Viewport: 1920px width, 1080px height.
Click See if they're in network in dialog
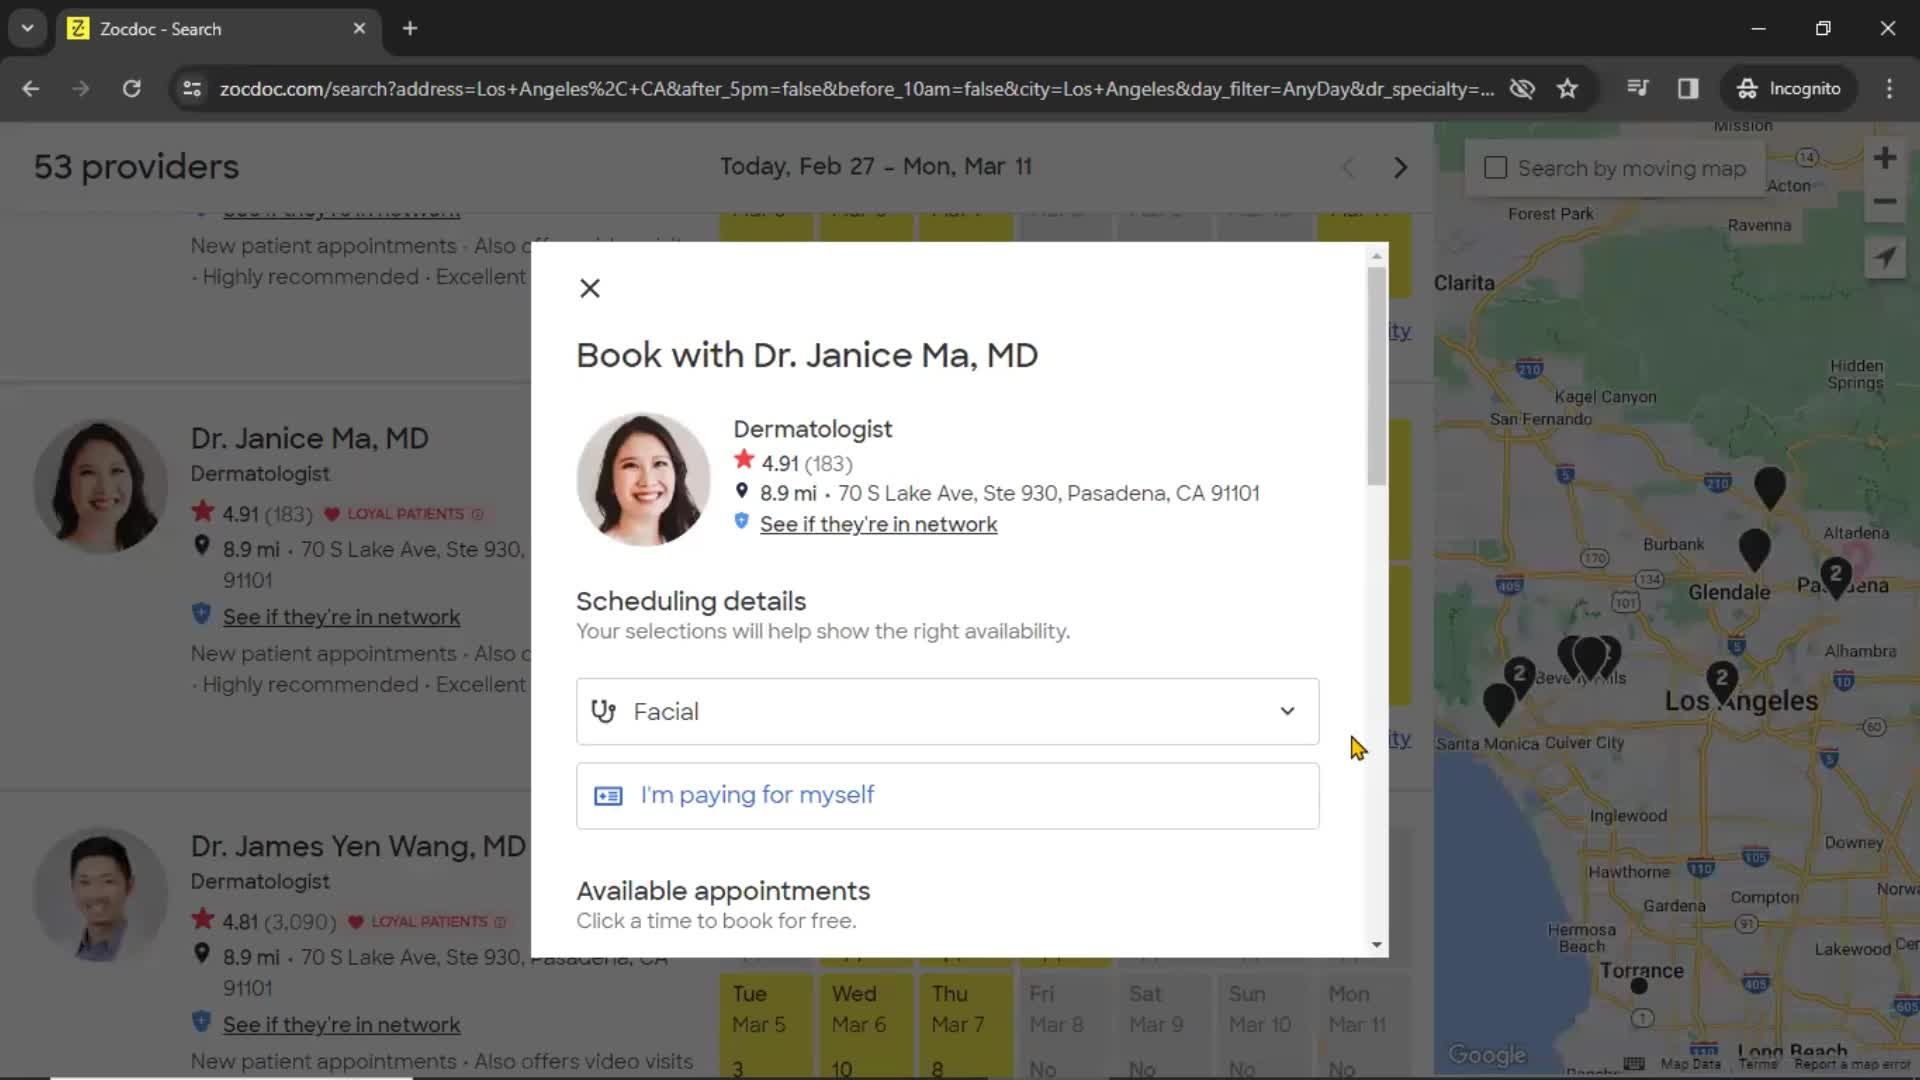pos(878,524)
